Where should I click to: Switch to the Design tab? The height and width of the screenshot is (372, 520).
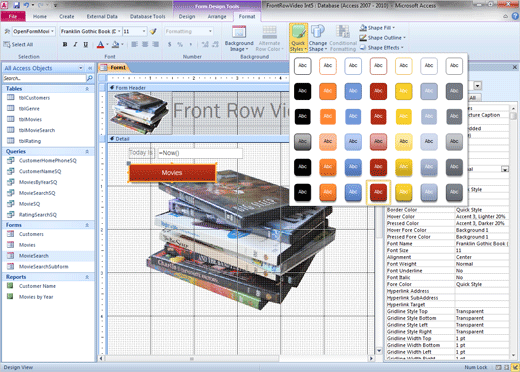tap(187, 16)
